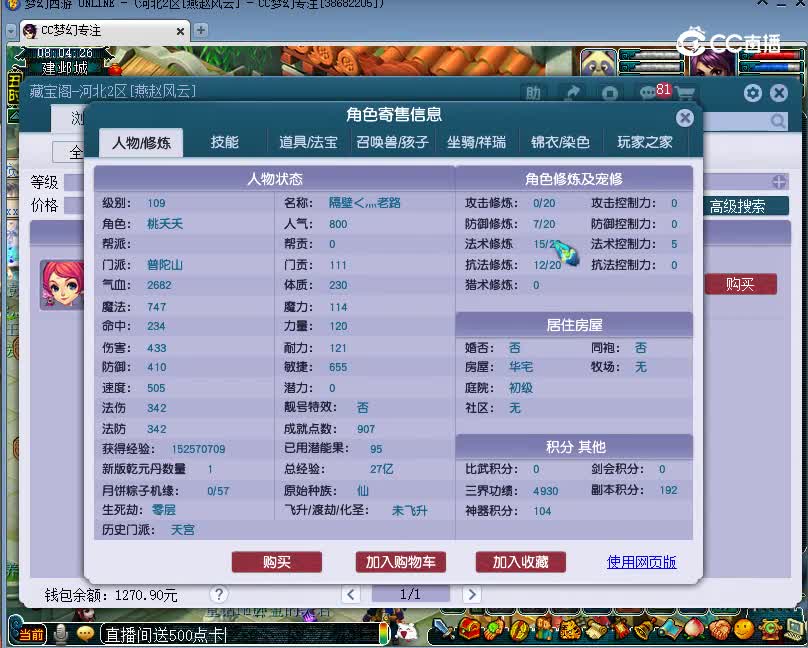
Task: Open the 藏宝阁 shopping cart icon
Action: point(685,93)
